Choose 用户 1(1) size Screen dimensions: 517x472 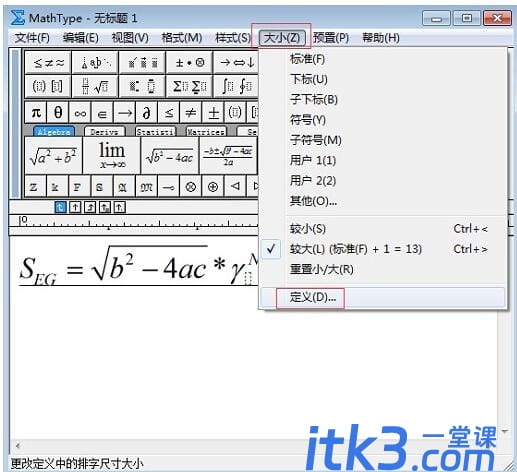coord(382,160)
